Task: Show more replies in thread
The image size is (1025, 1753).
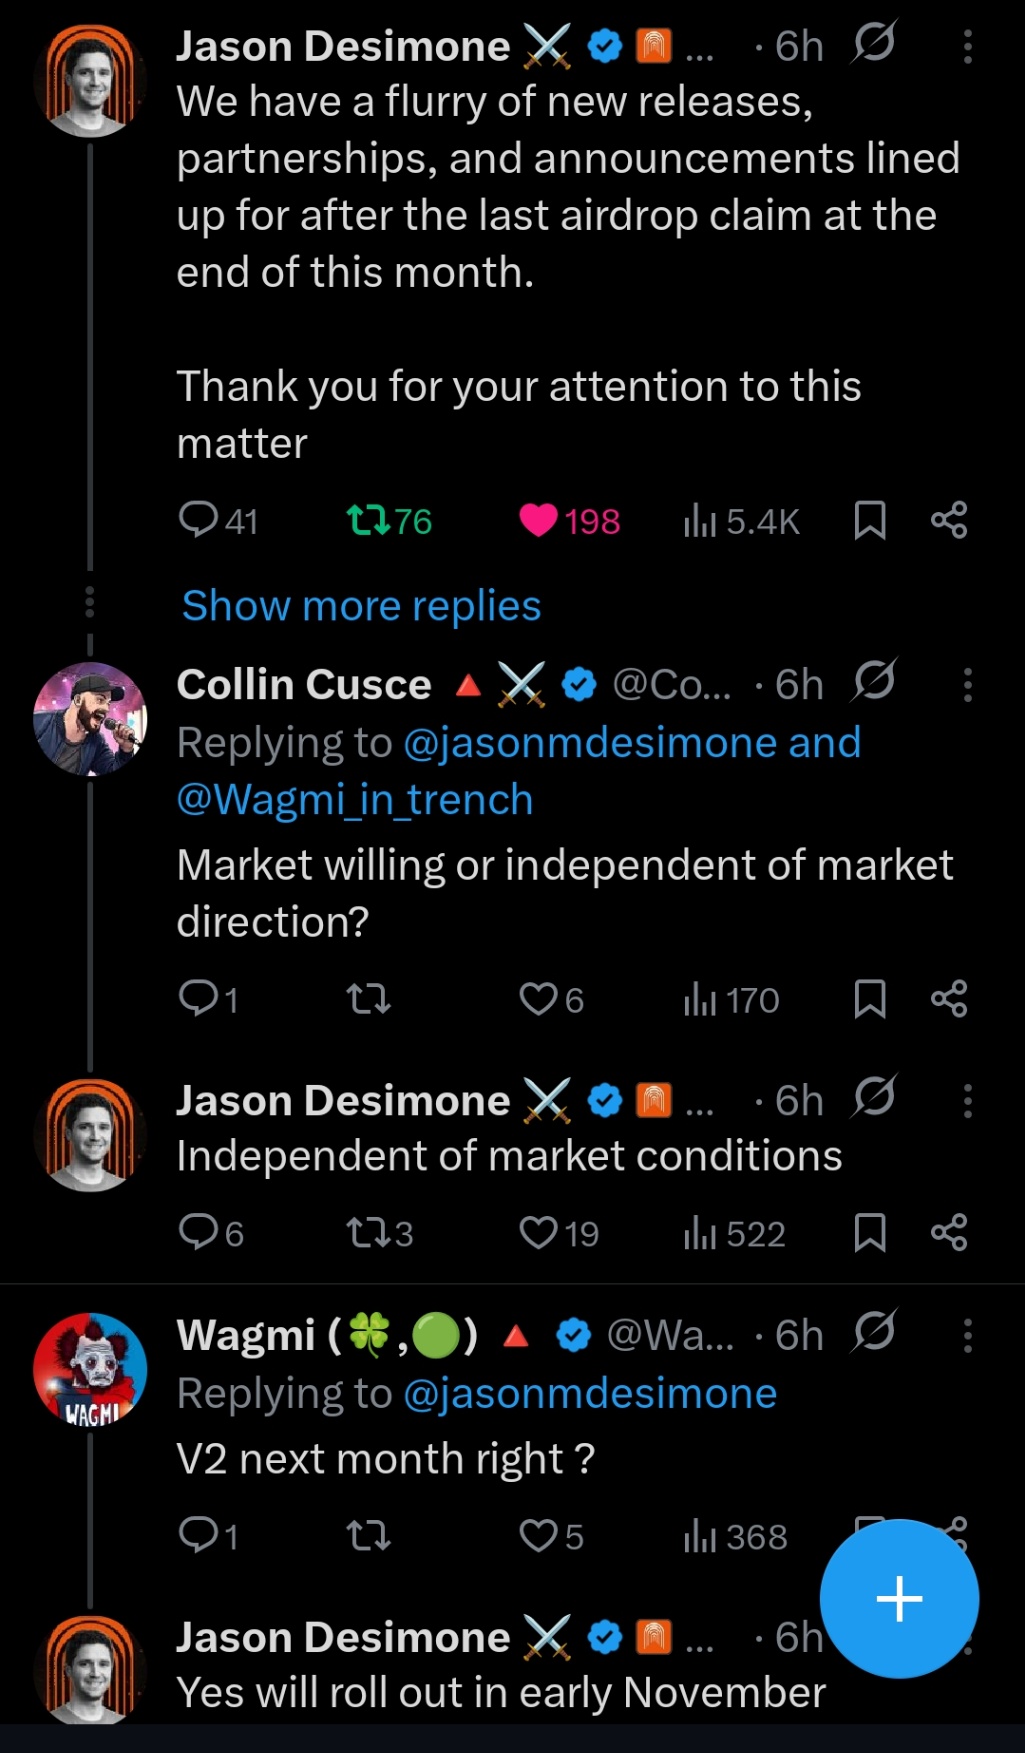Action: [361, 606]
